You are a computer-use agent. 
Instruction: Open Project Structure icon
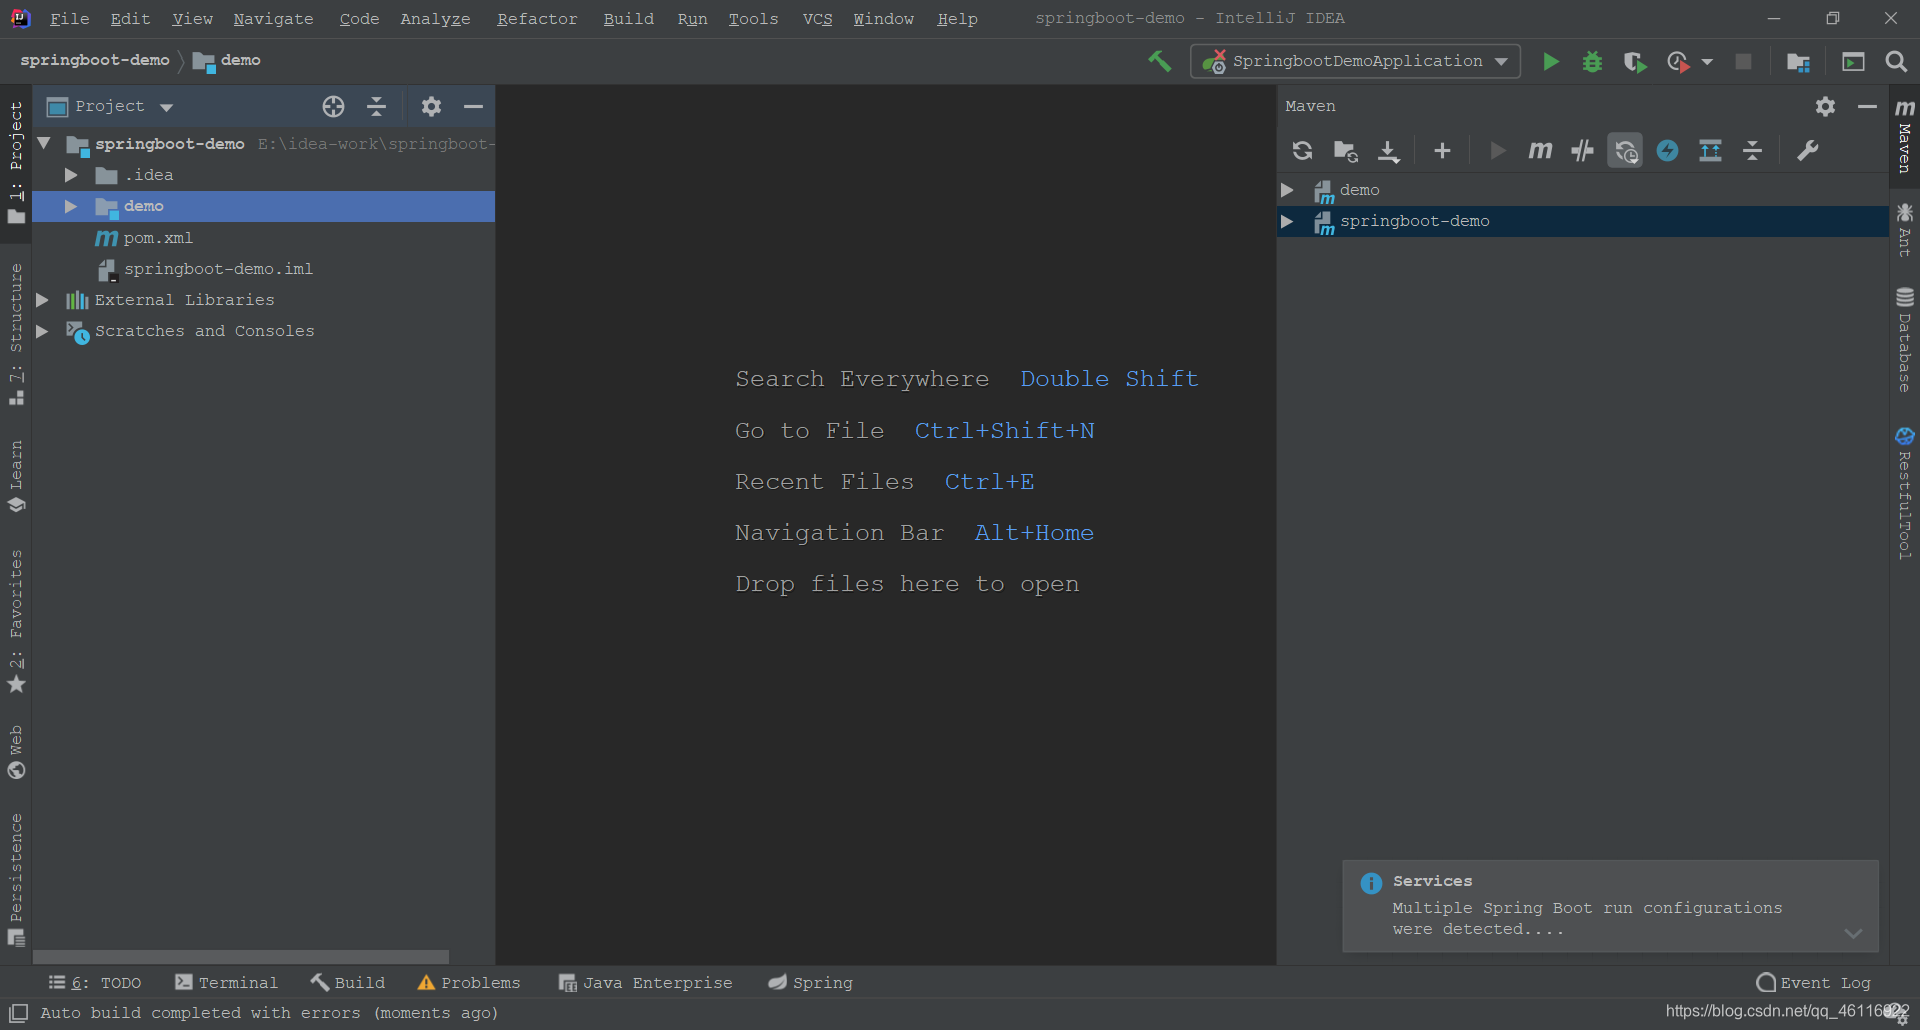tap(1798, 62)
